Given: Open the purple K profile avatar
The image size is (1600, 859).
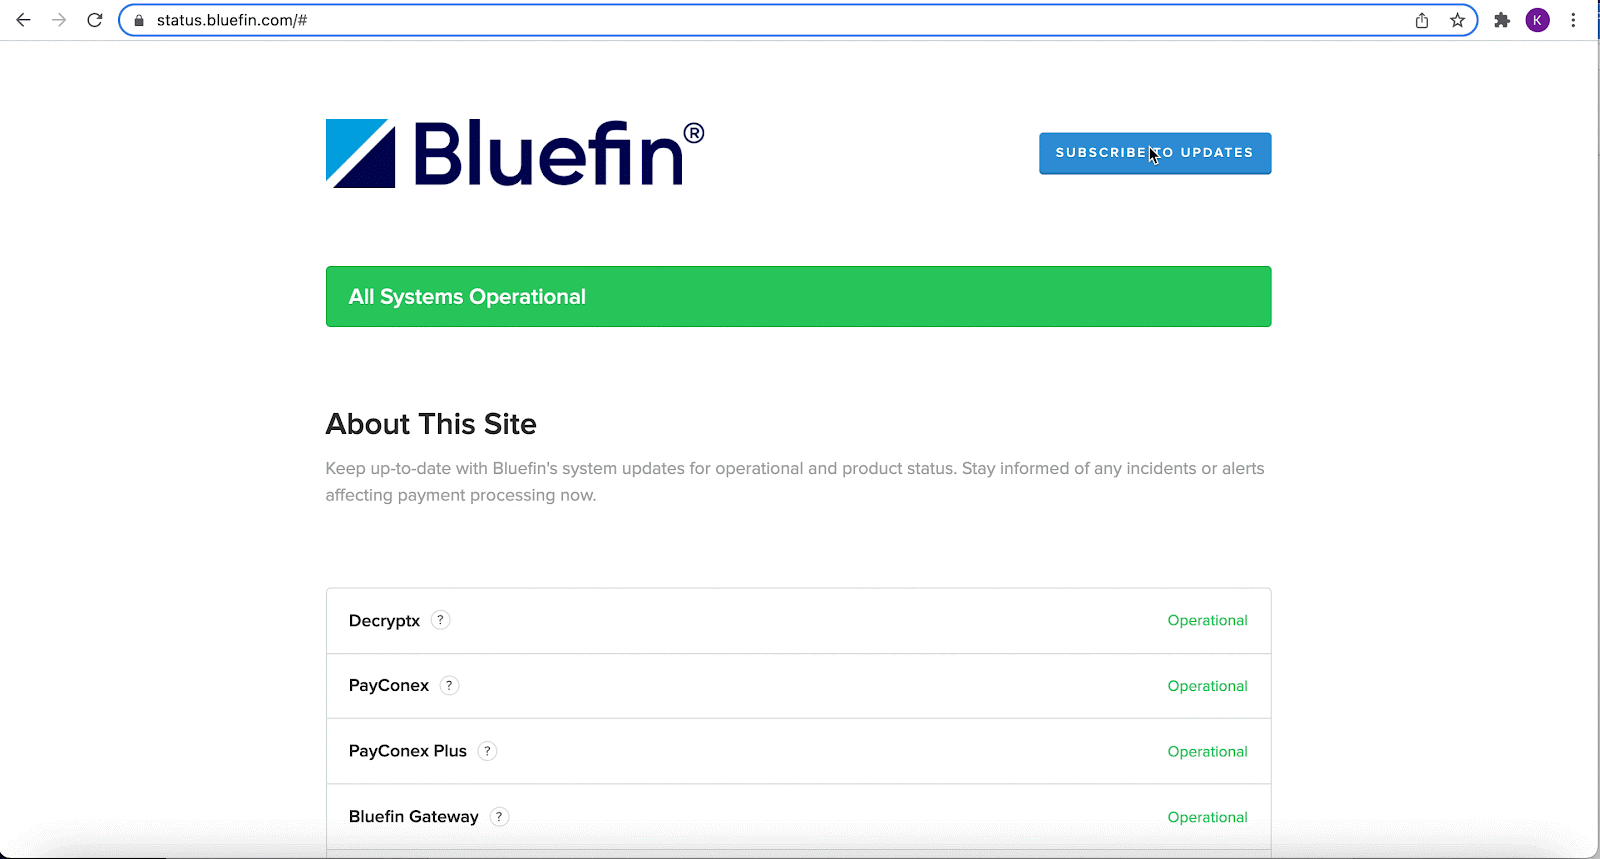Looking at the screenshot, I should click(1538, 20).
